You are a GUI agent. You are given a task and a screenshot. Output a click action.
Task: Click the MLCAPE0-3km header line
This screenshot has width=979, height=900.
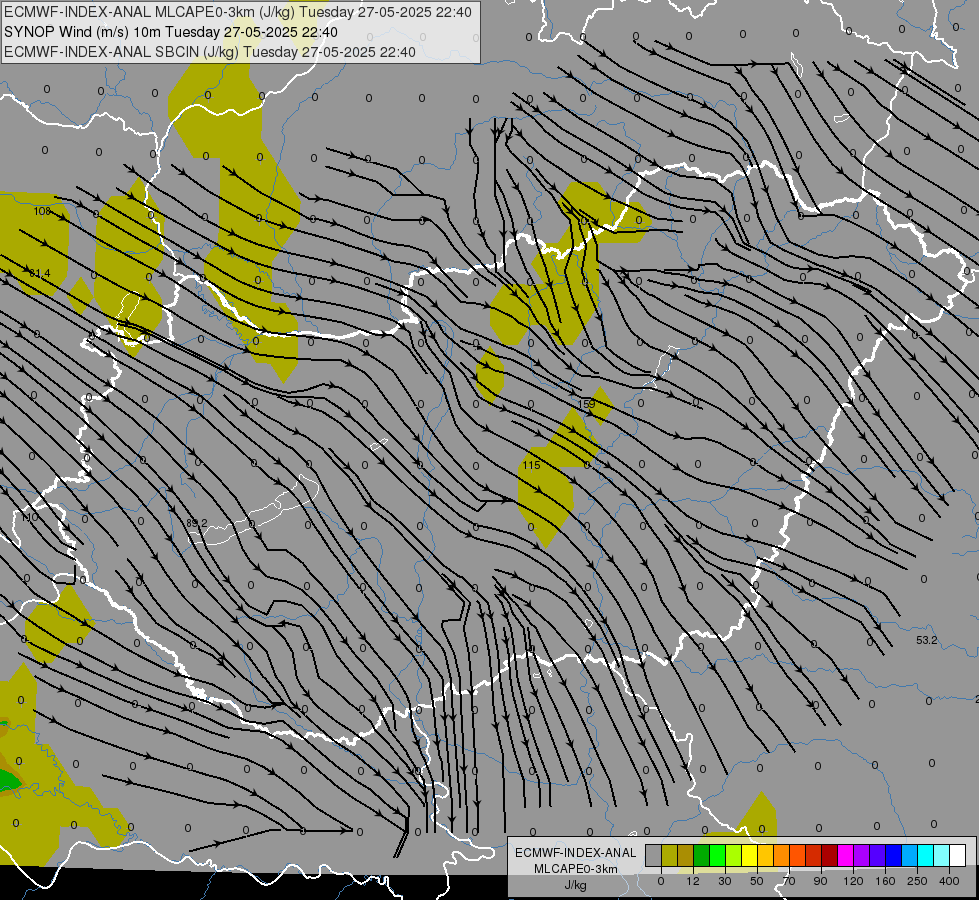pos(238,12)
